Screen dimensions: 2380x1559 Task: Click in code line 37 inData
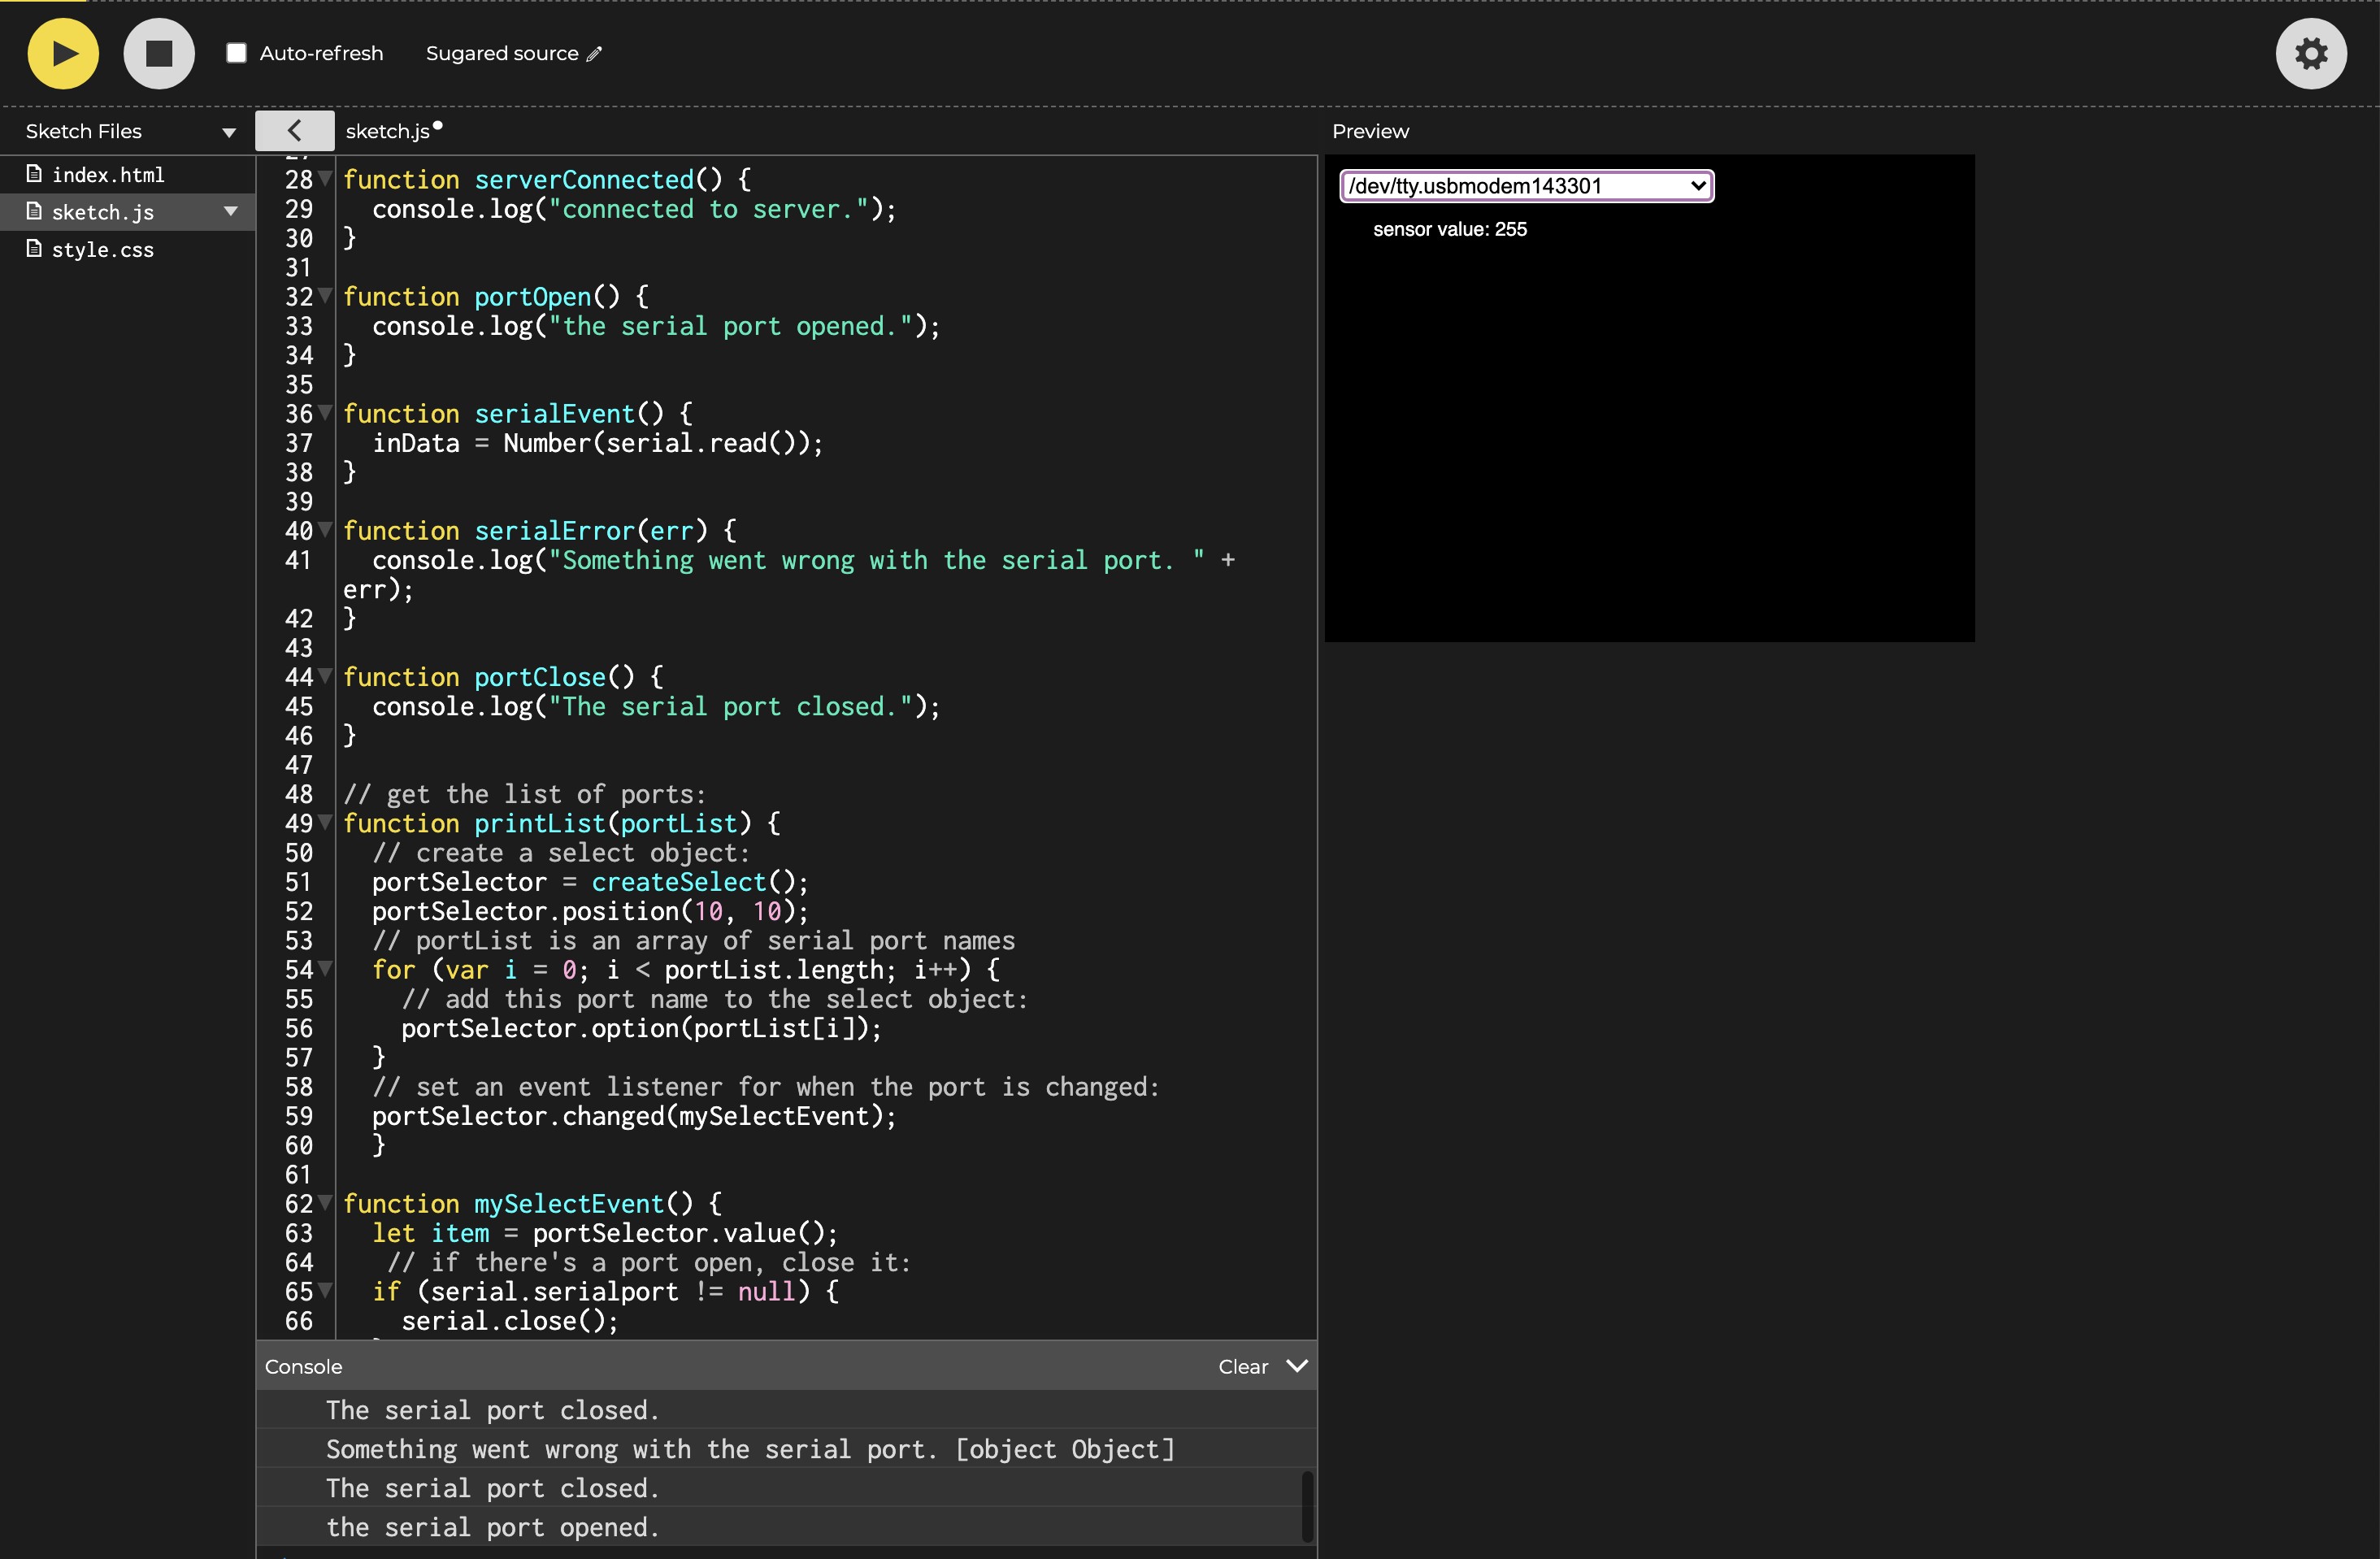coord(416,443)
